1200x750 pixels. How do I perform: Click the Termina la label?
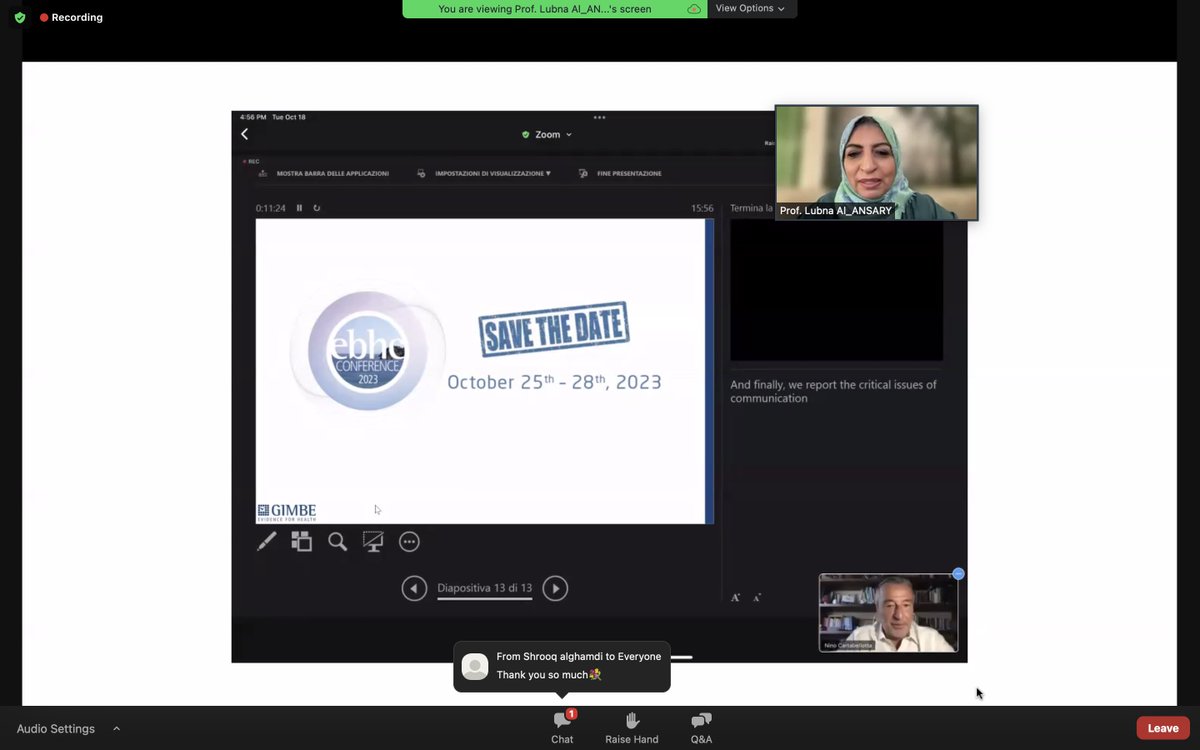[751, 208]
